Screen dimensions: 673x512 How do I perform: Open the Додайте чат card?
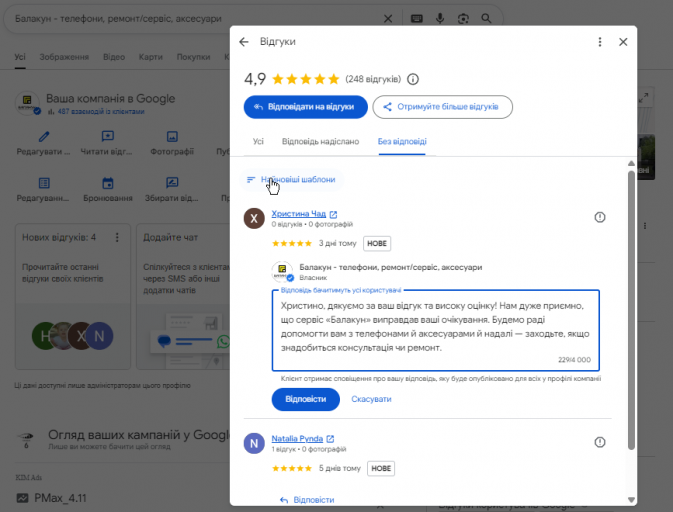[183, 296]
